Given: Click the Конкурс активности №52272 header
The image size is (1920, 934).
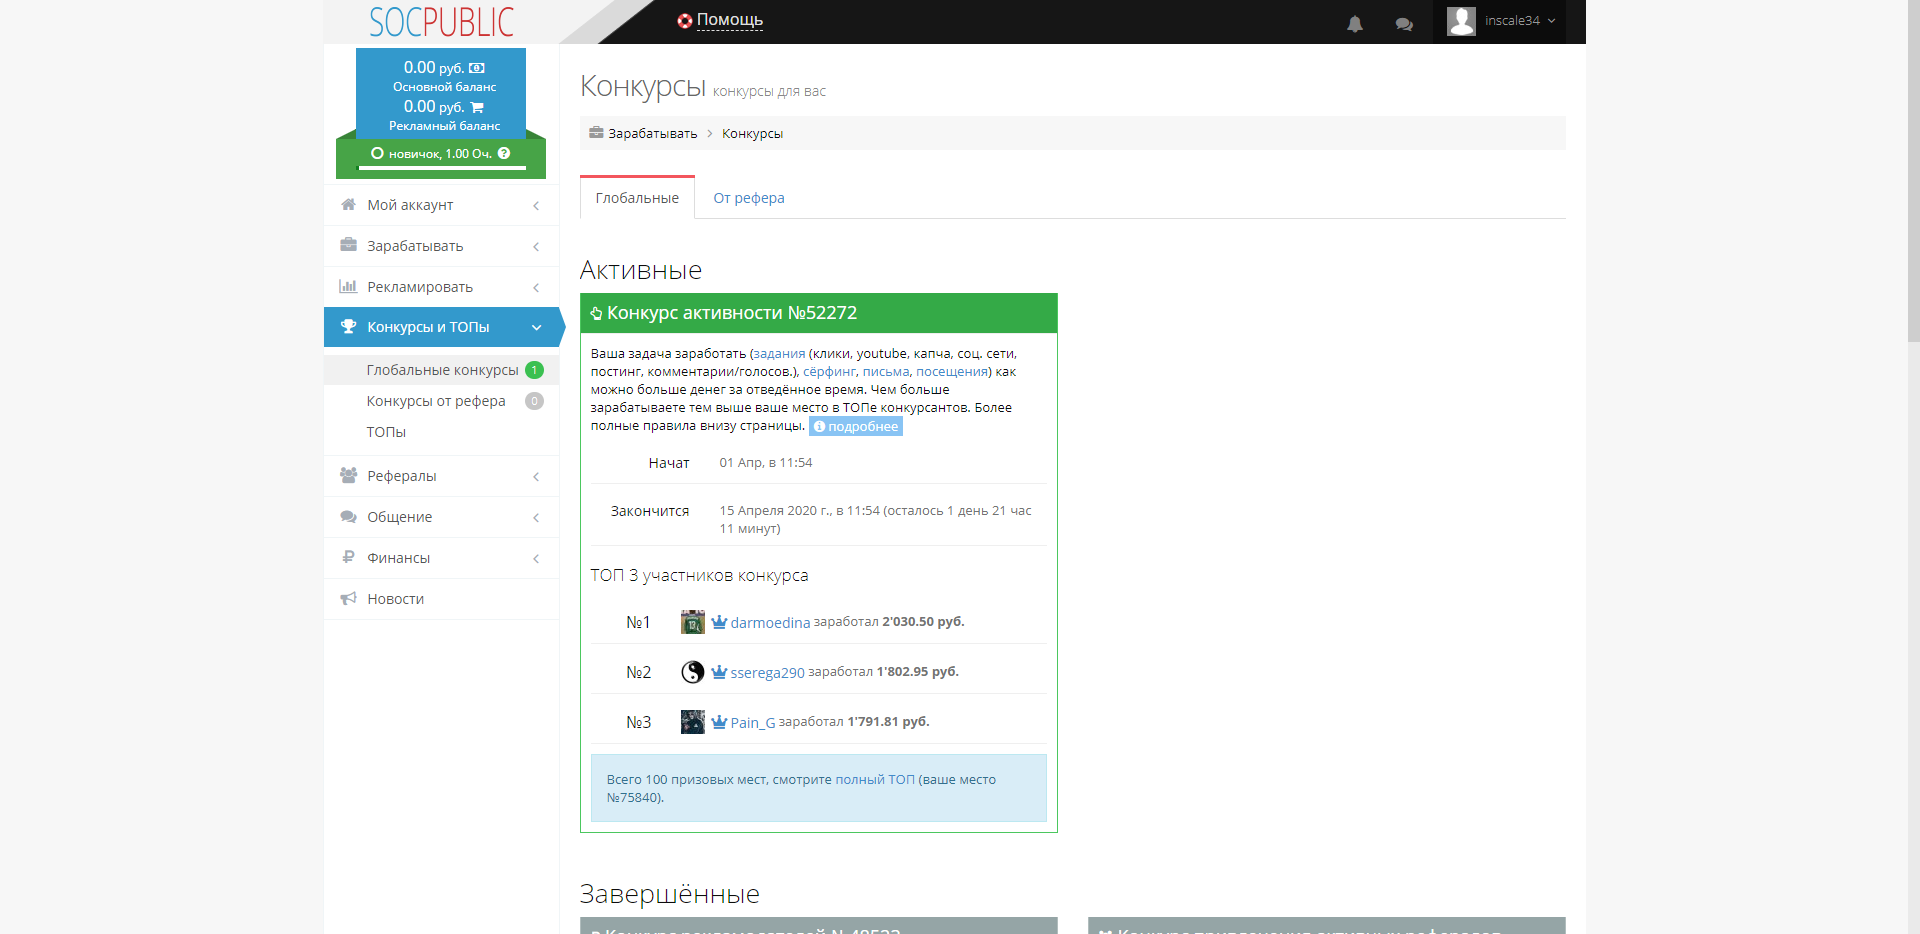Looking at the screenshot, I should point(819,313).
